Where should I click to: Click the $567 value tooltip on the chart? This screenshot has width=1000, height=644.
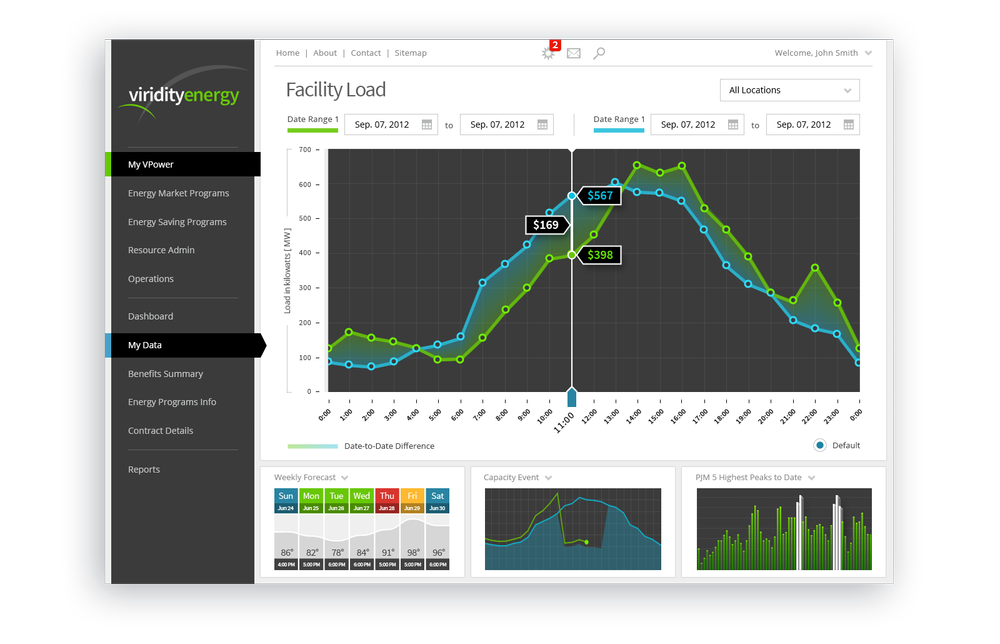599,195
